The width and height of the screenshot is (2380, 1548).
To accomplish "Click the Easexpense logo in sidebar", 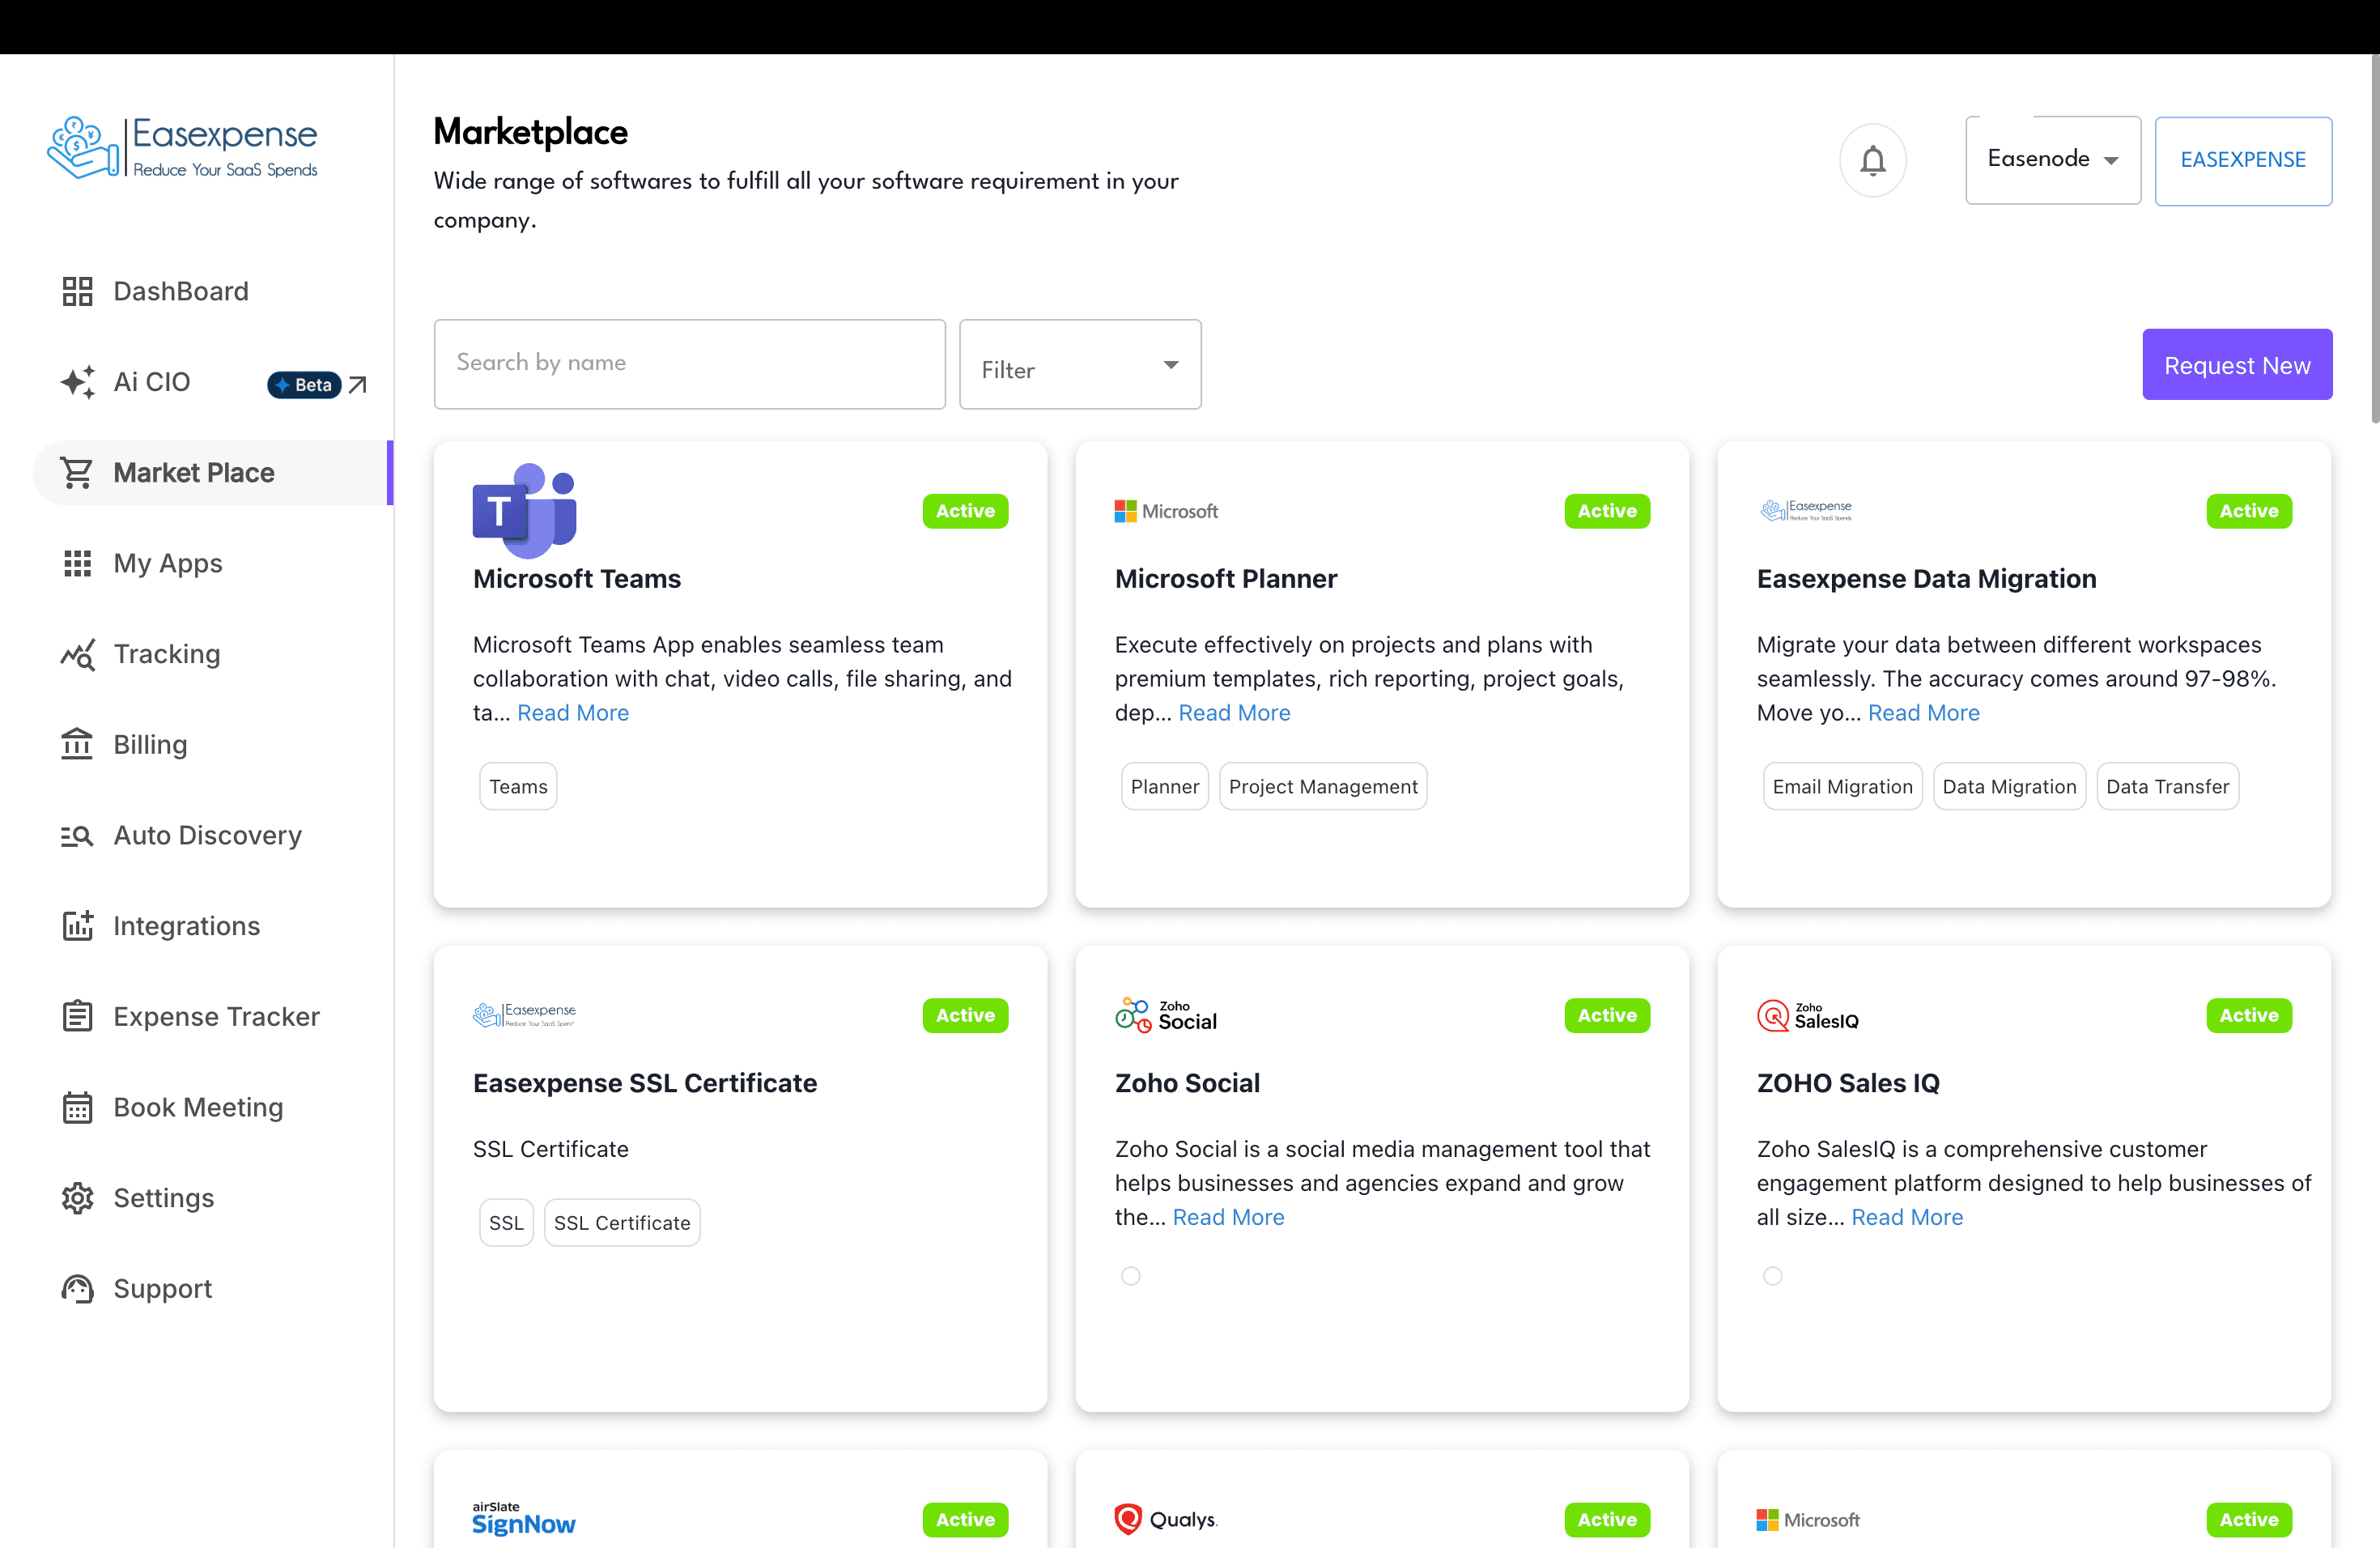I will click(183, 148).
